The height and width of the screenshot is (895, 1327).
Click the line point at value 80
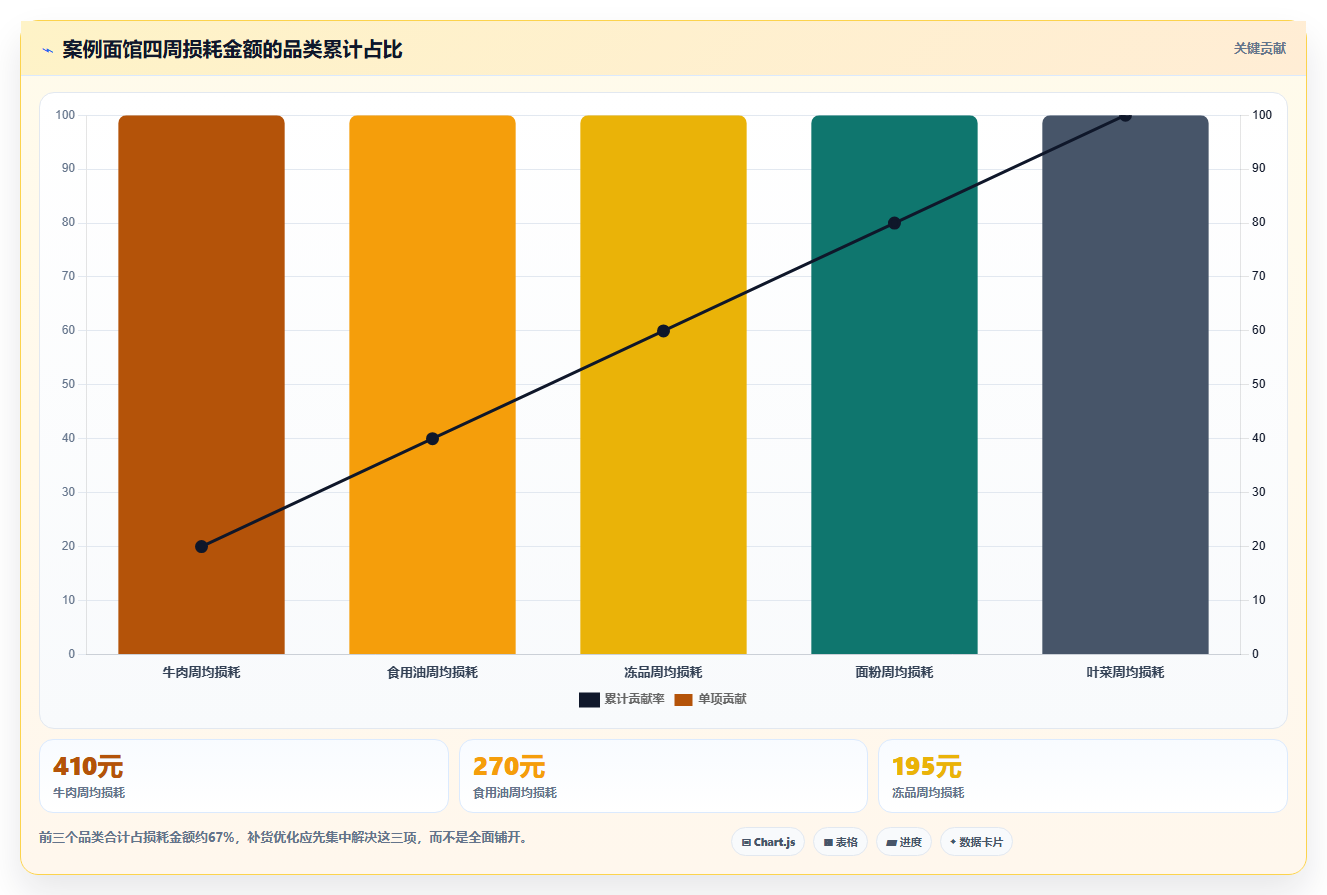[x=894, y=223]
